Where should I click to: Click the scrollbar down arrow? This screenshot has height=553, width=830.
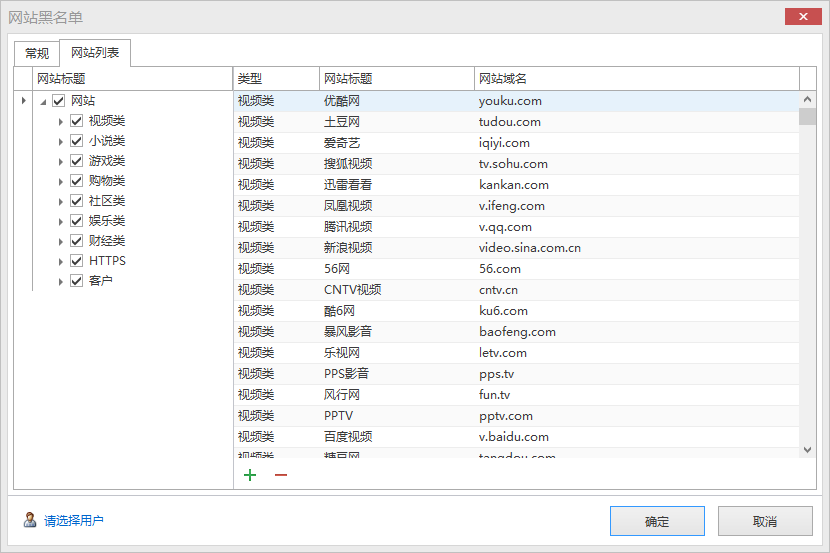(807, 450)
